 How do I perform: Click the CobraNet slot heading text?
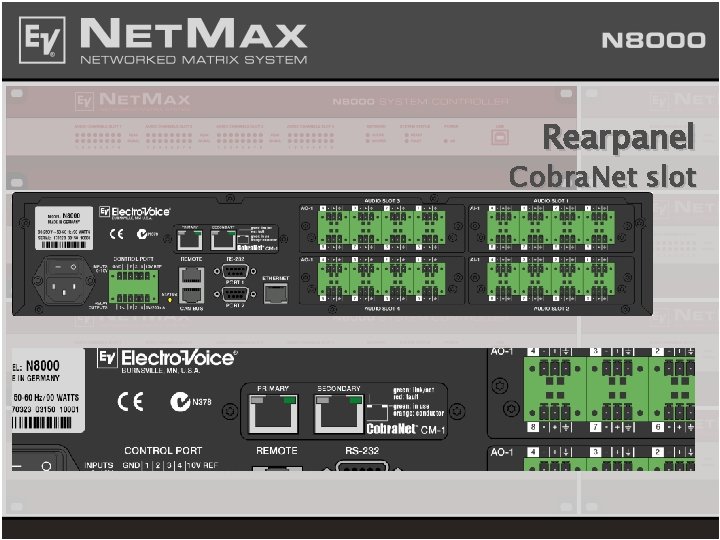(602, 177)
